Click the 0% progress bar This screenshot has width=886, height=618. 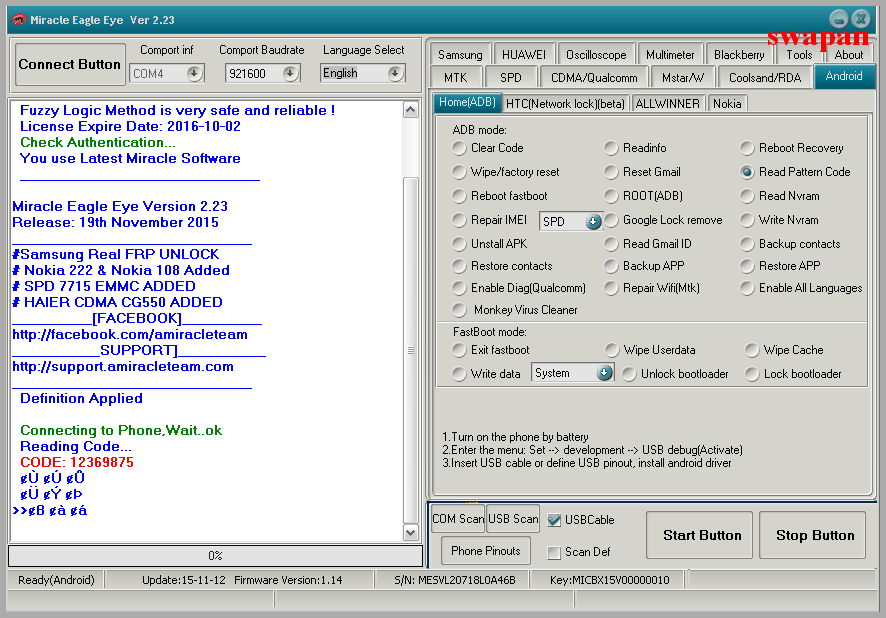tap(215, 555)
